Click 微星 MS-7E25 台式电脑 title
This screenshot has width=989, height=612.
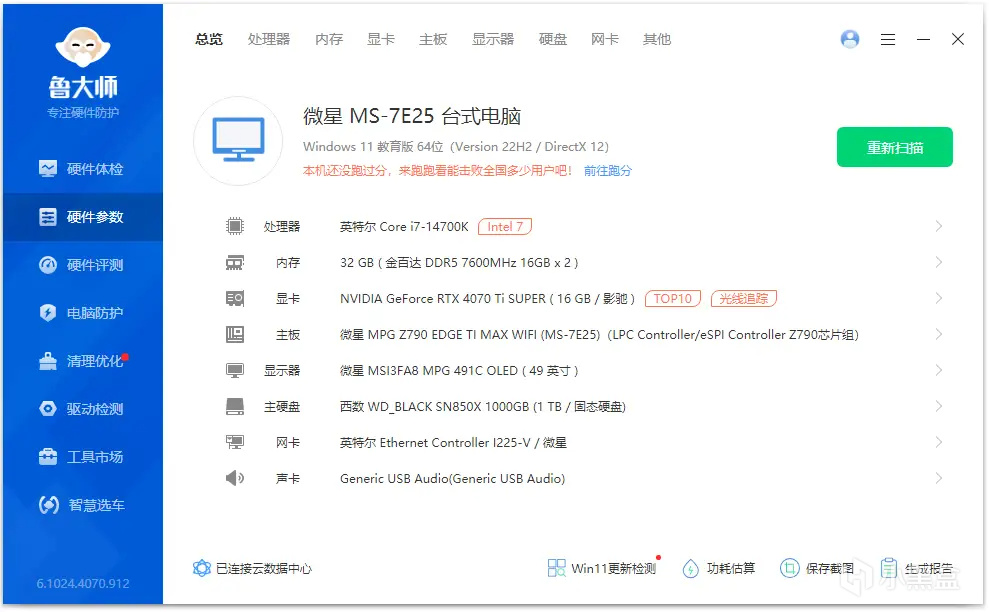(413, 116)
